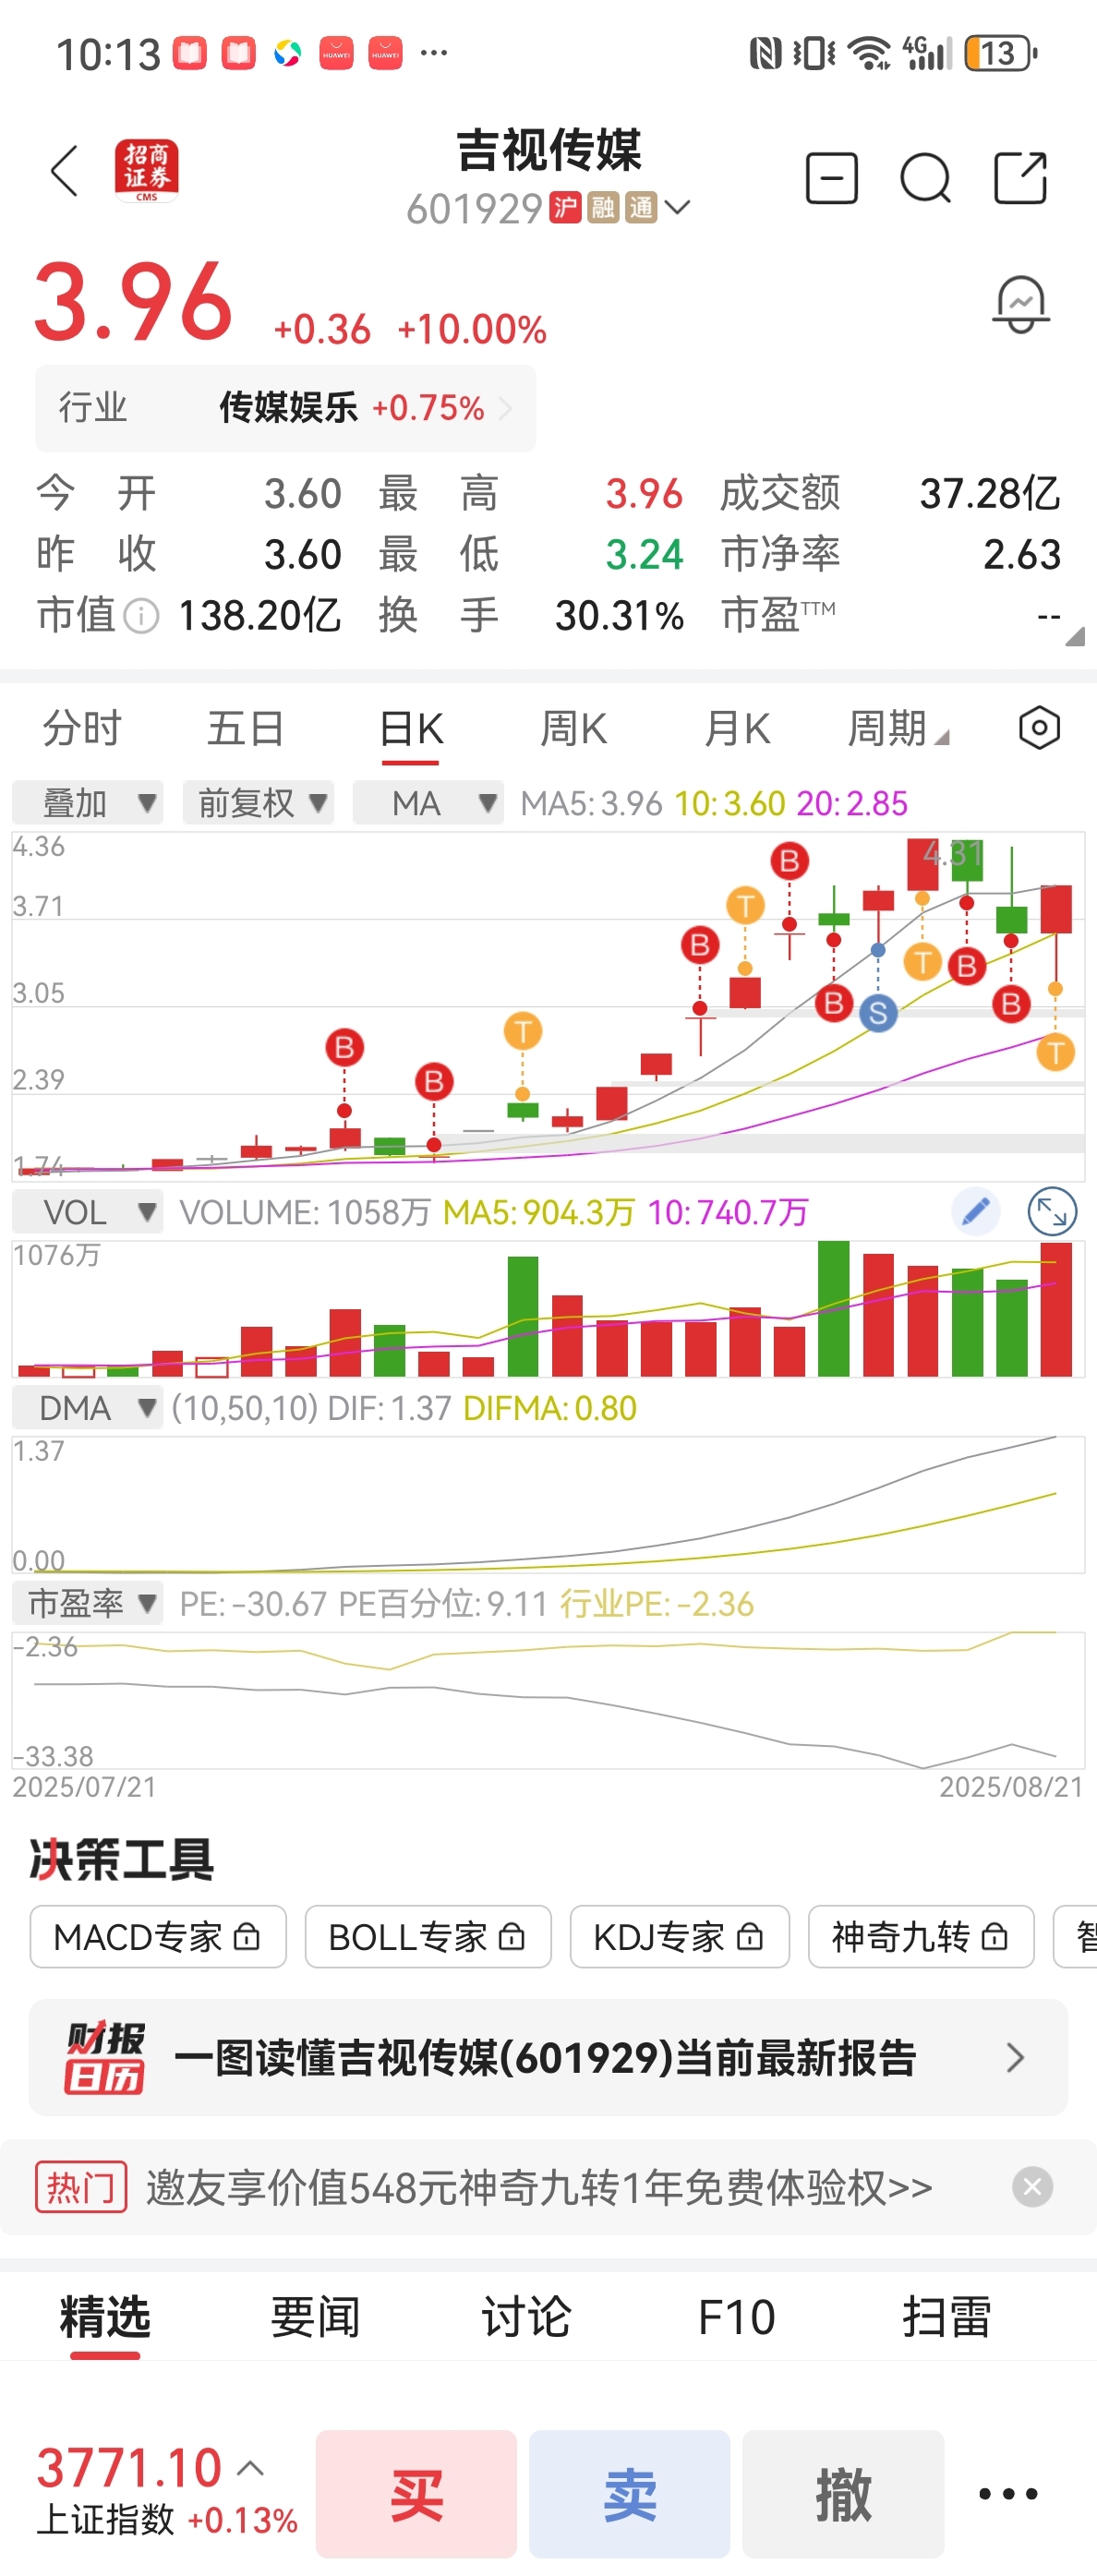Screen dimensions: 1097x2576
Task: Tap the red 买 buy button
Action: [x=416, y=2494]
